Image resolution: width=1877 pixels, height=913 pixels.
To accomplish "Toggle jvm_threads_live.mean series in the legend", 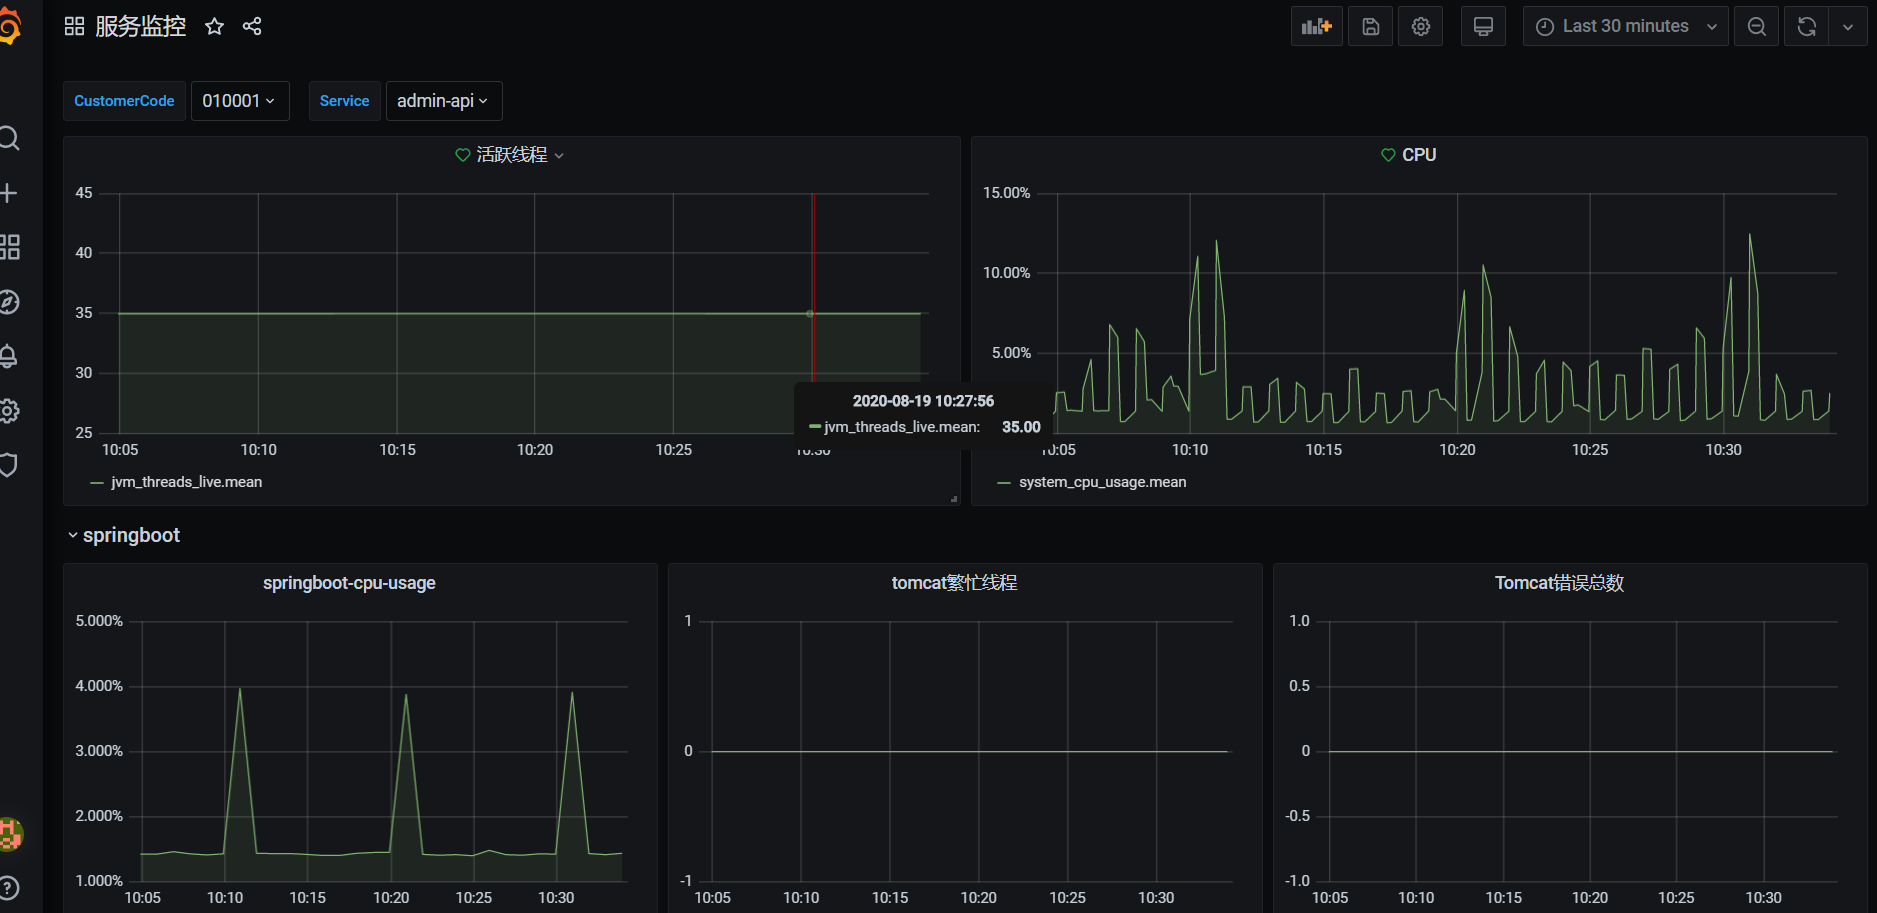I will point(184,481).
